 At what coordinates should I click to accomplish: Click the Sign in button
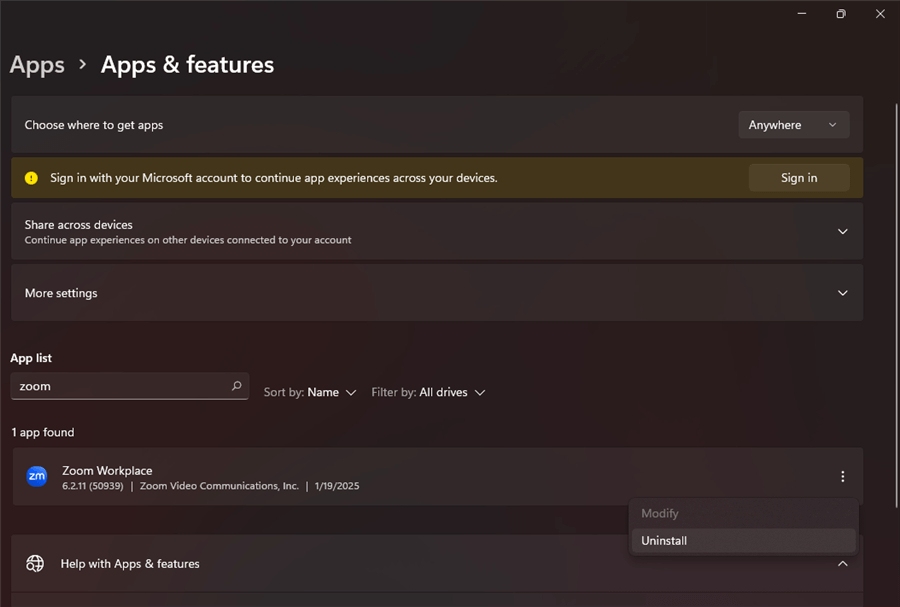798,178
